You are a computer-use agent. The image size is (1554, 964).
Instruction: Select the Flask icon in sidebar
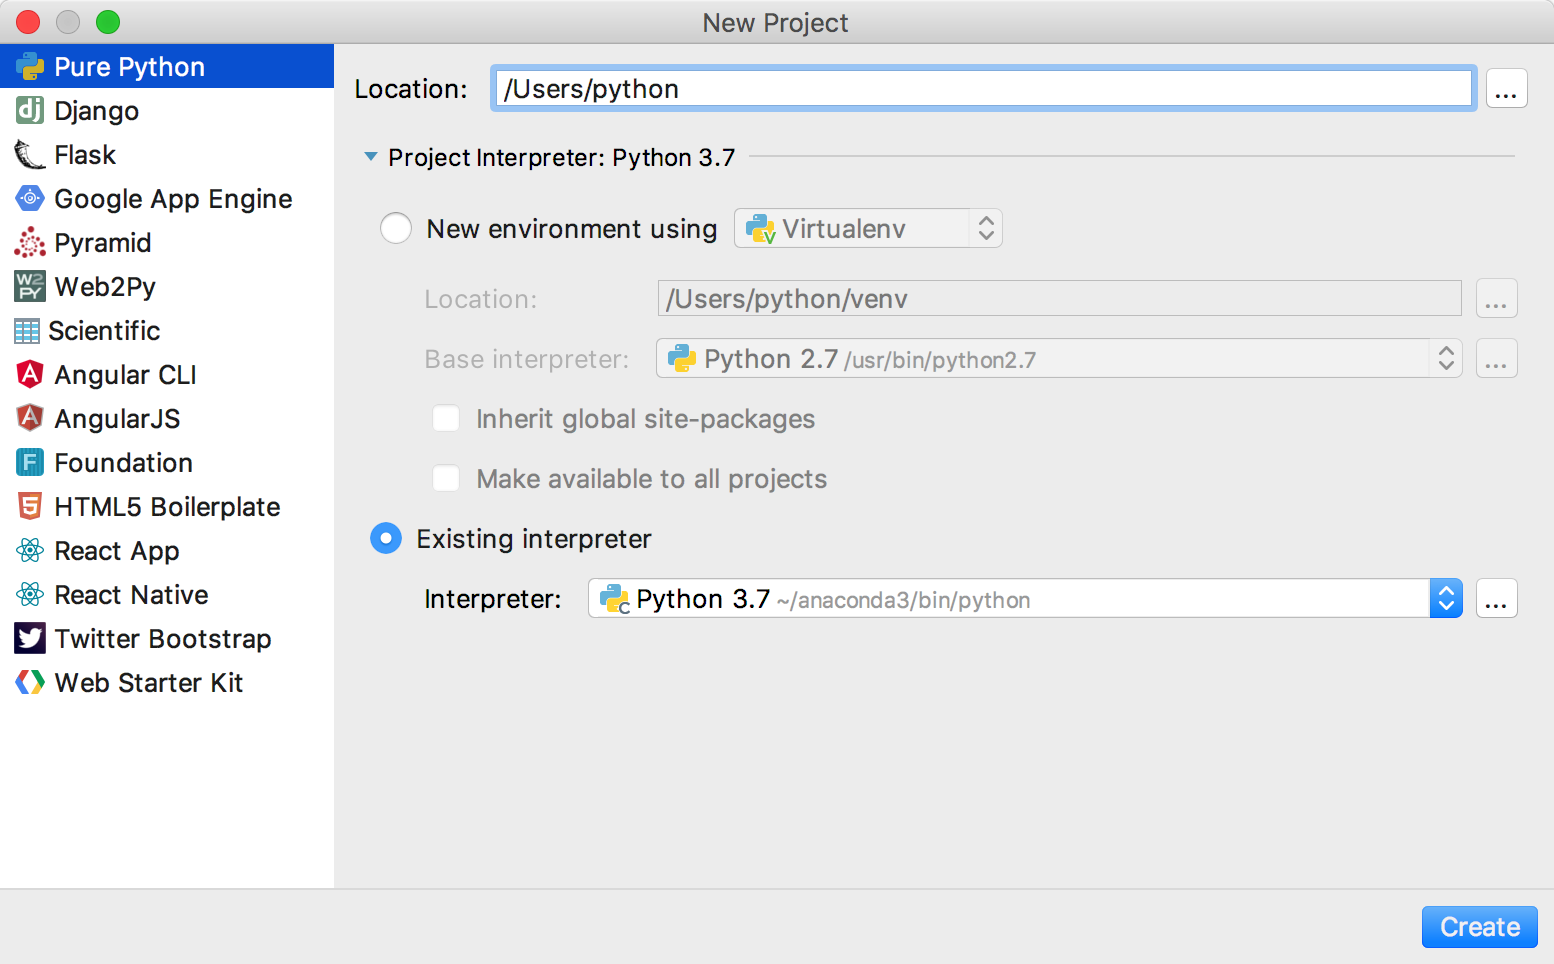[30, 155]
